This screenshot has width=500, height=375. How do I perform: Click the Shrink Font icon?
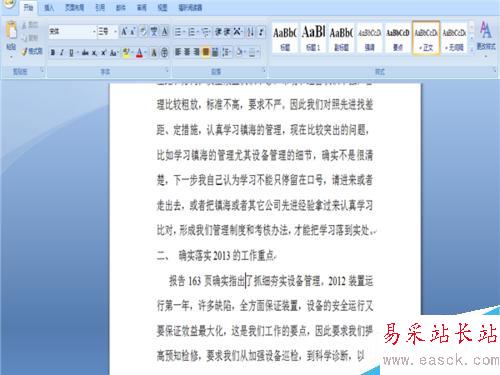[132, 32]
